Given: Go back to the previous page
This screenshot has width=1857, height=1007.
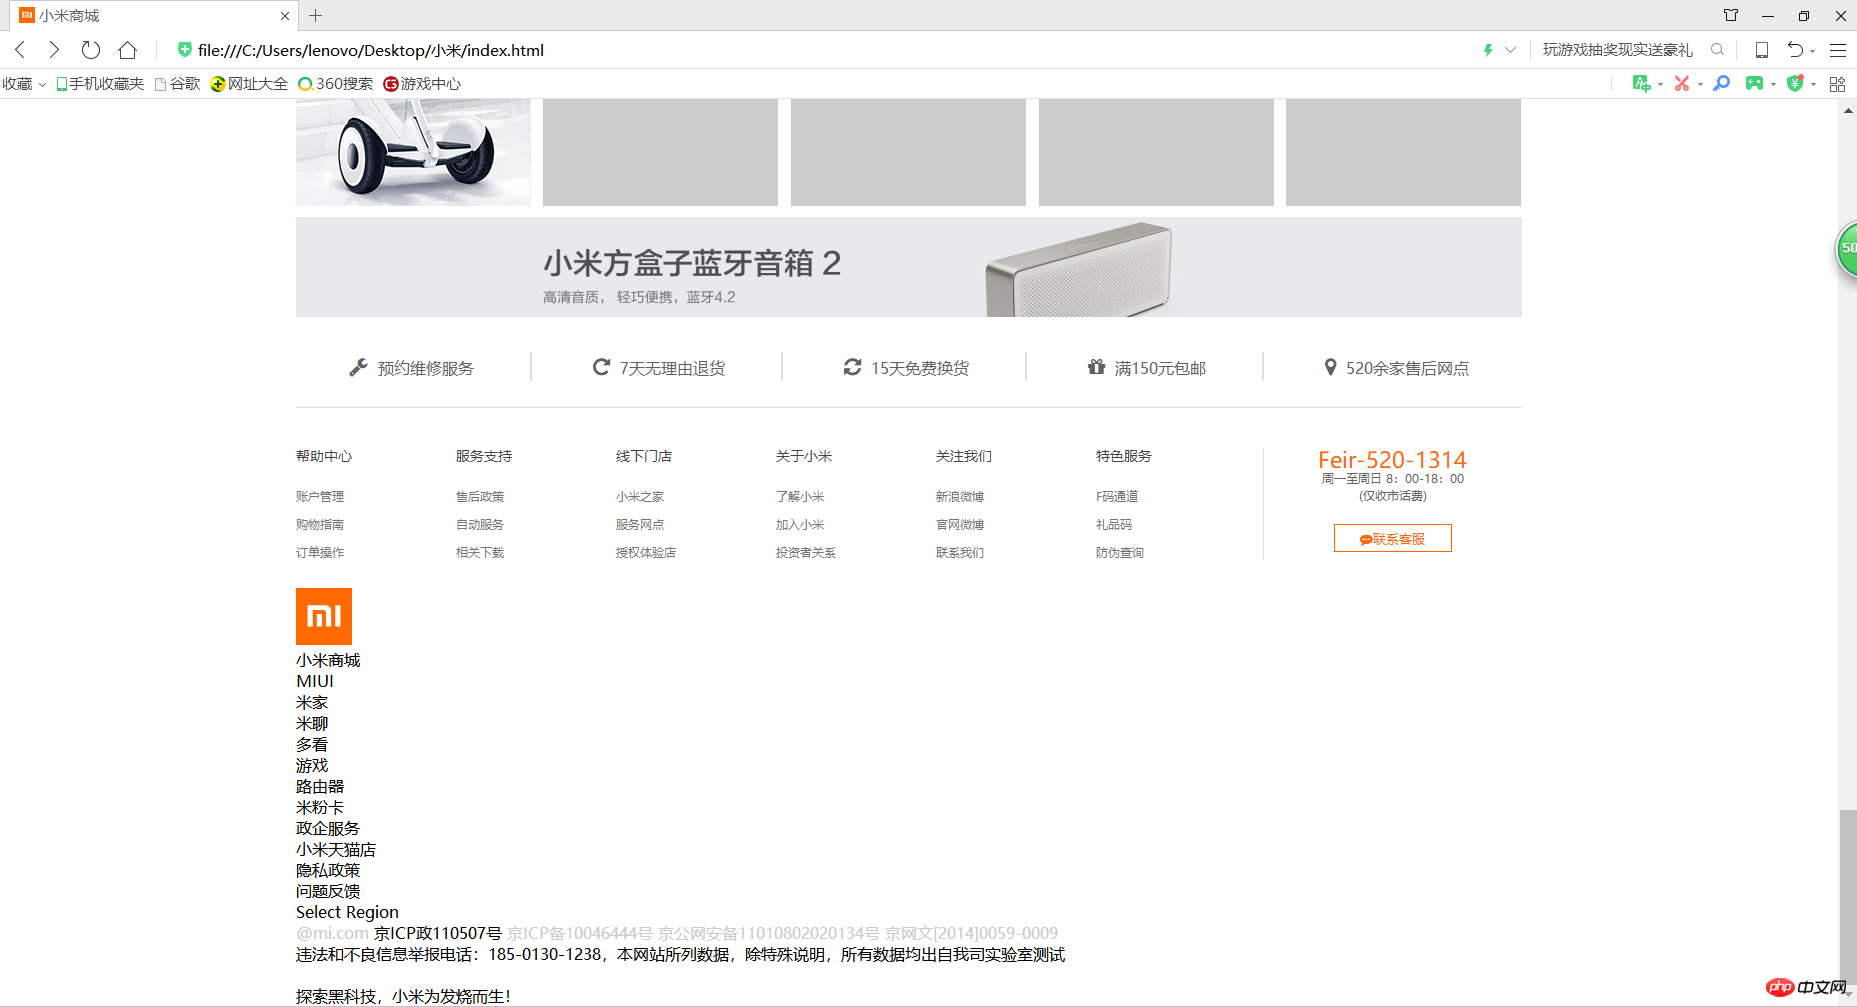Looking at the screenshot, I should (20, 50).
